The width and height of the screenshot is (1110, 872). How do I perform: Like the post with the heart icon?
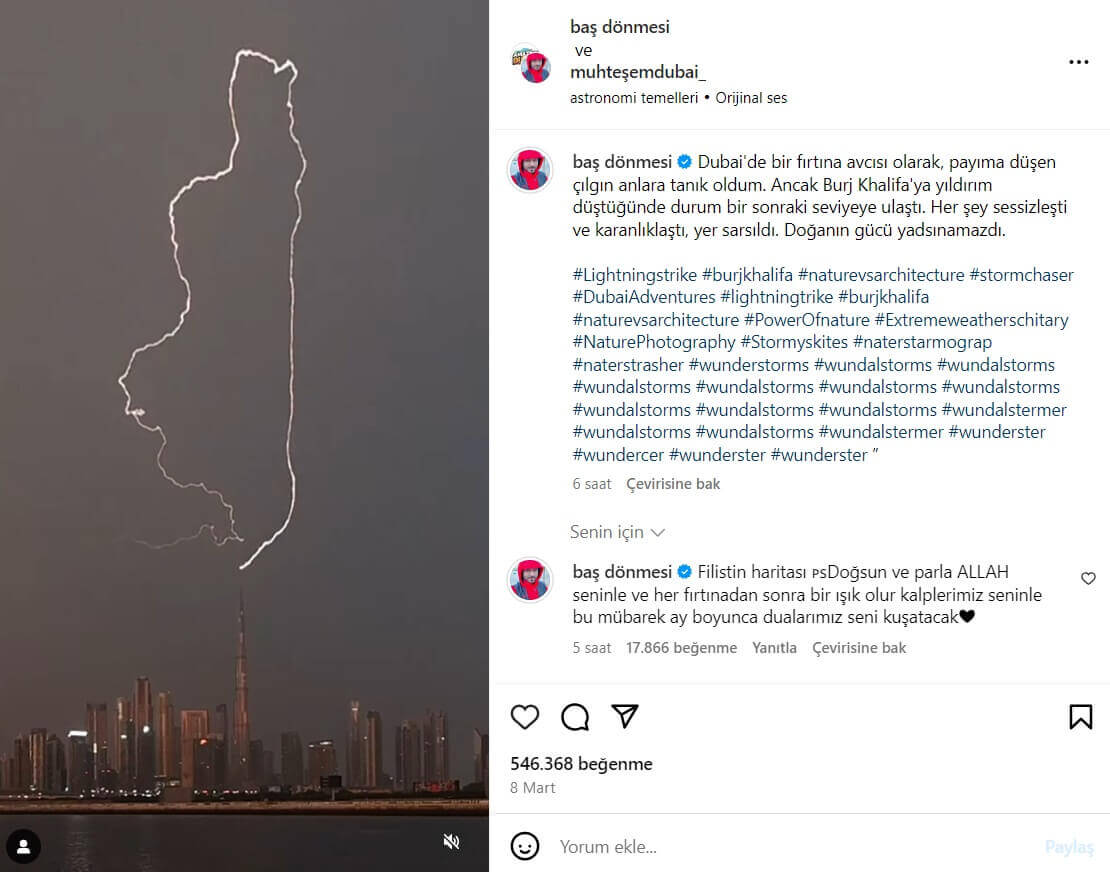(525, 717)
